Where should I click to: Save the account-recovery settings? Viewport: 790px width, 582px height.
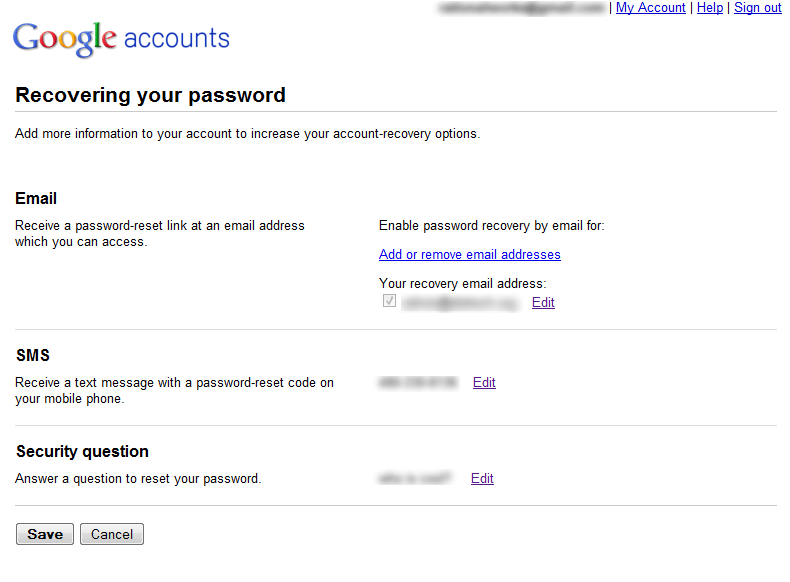pos(45,534)
